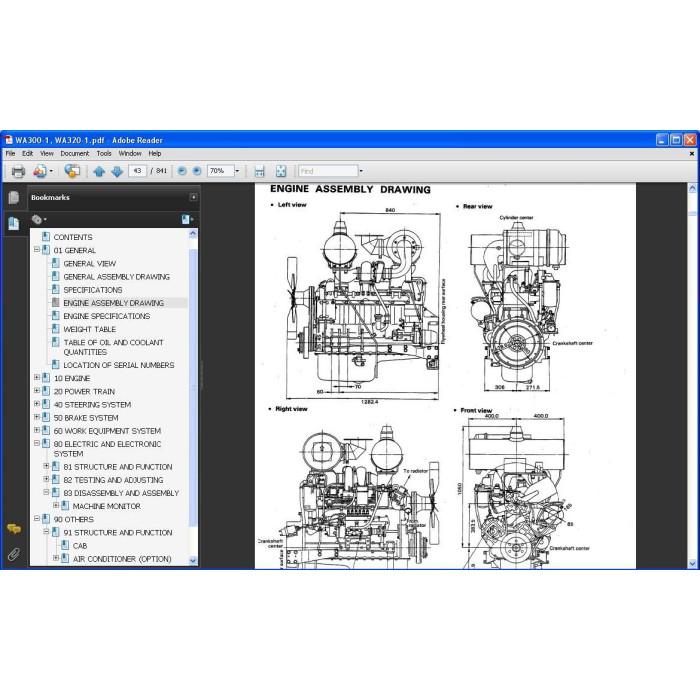The width and height of the screenshot is (700, 700).
Task: Click the Create PDF online toolbar icon
Action: [x=40, y=171]
